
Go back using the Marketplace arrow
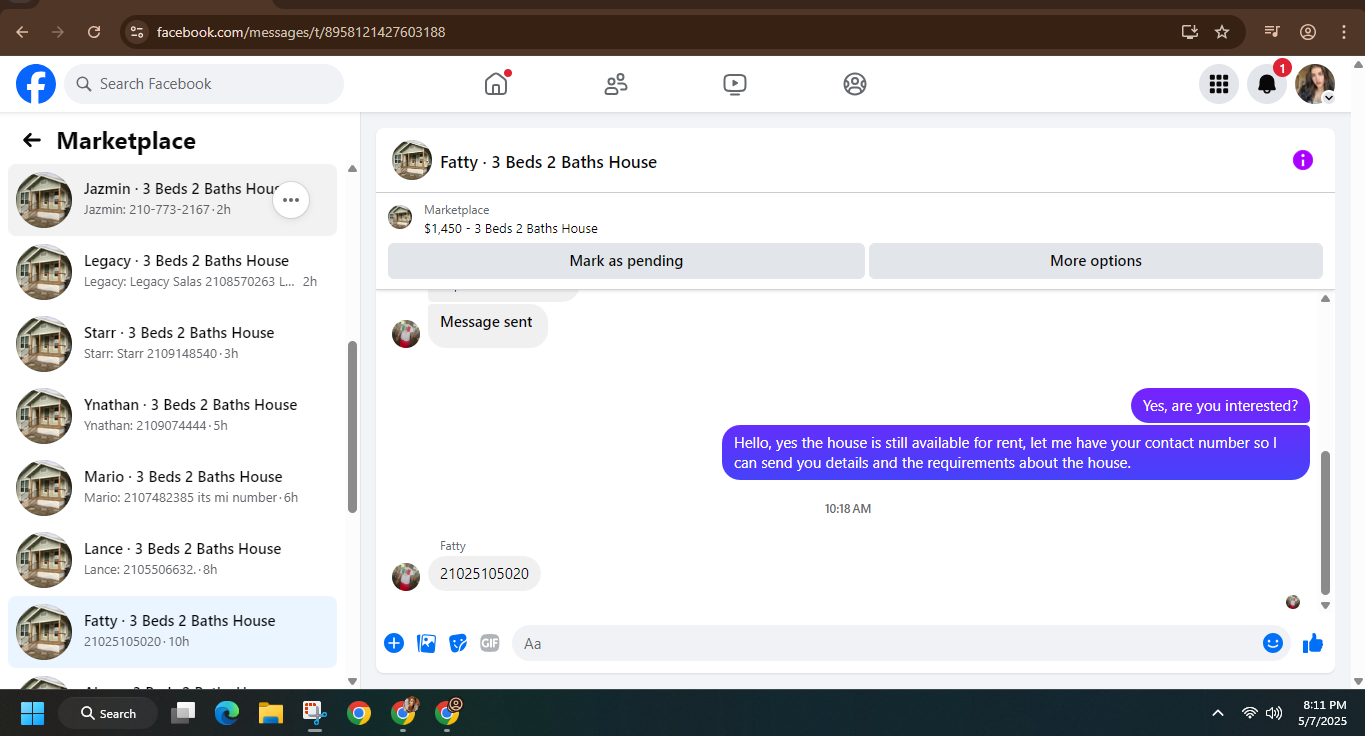pyautogui.click(x=32, y=141)
